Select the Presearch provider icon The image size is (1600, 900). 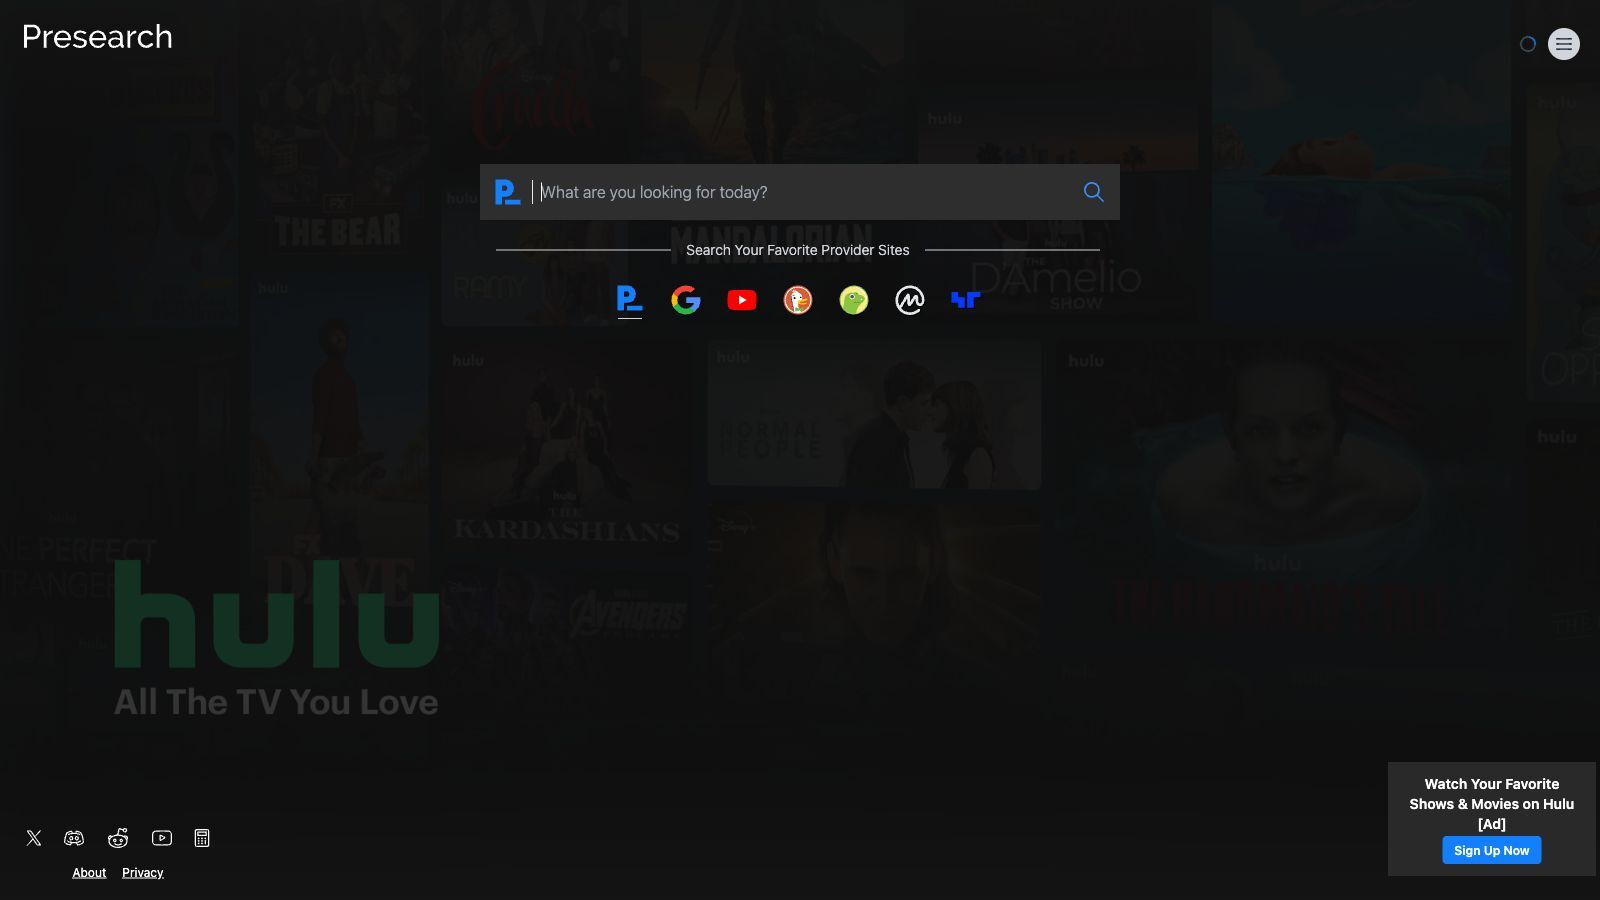629,299
